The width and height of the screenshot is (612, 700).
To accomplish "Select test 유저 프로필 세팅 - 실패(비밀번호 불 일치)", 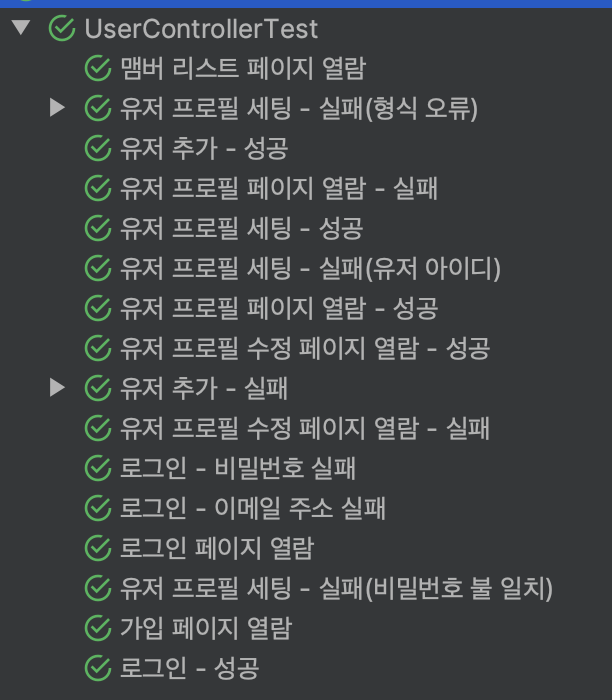I will (337, 588).
